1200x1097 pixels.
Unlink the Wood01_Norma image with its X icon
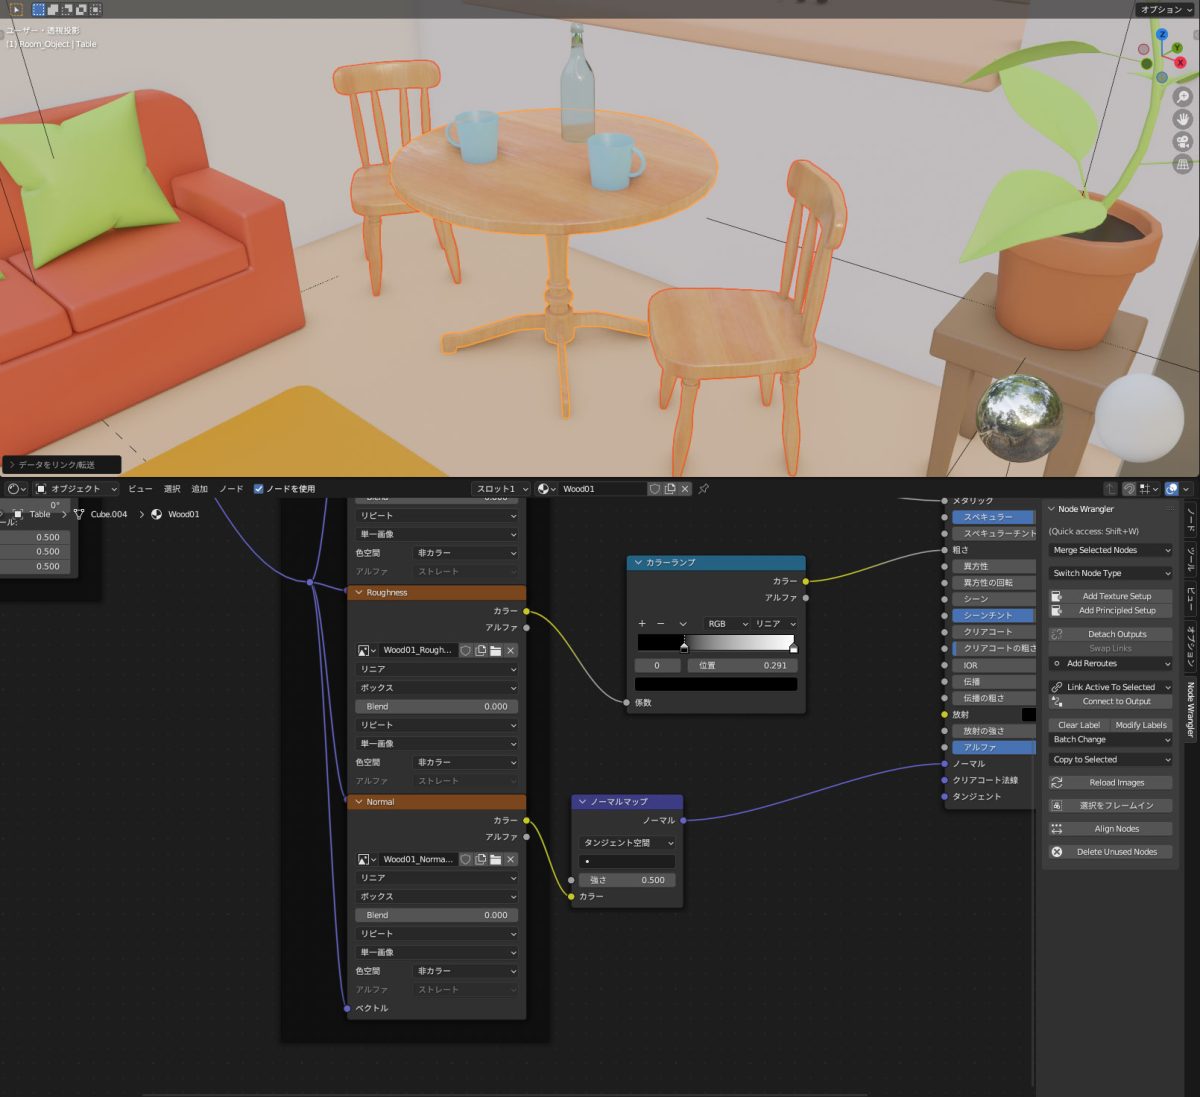(511, 859)
